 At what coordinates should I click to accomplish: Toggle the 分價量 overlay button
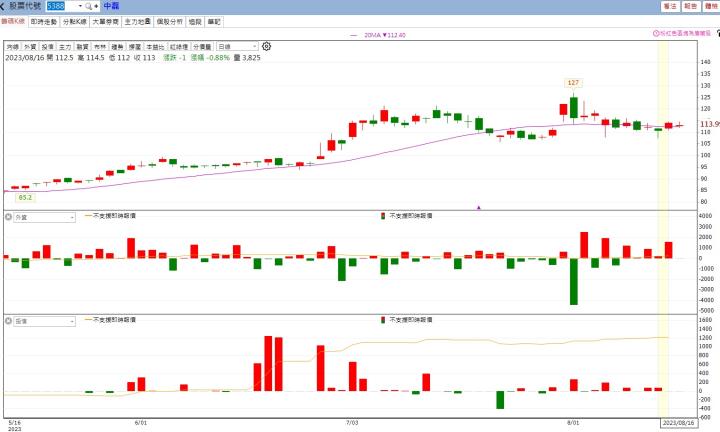(x=202, y=47)
